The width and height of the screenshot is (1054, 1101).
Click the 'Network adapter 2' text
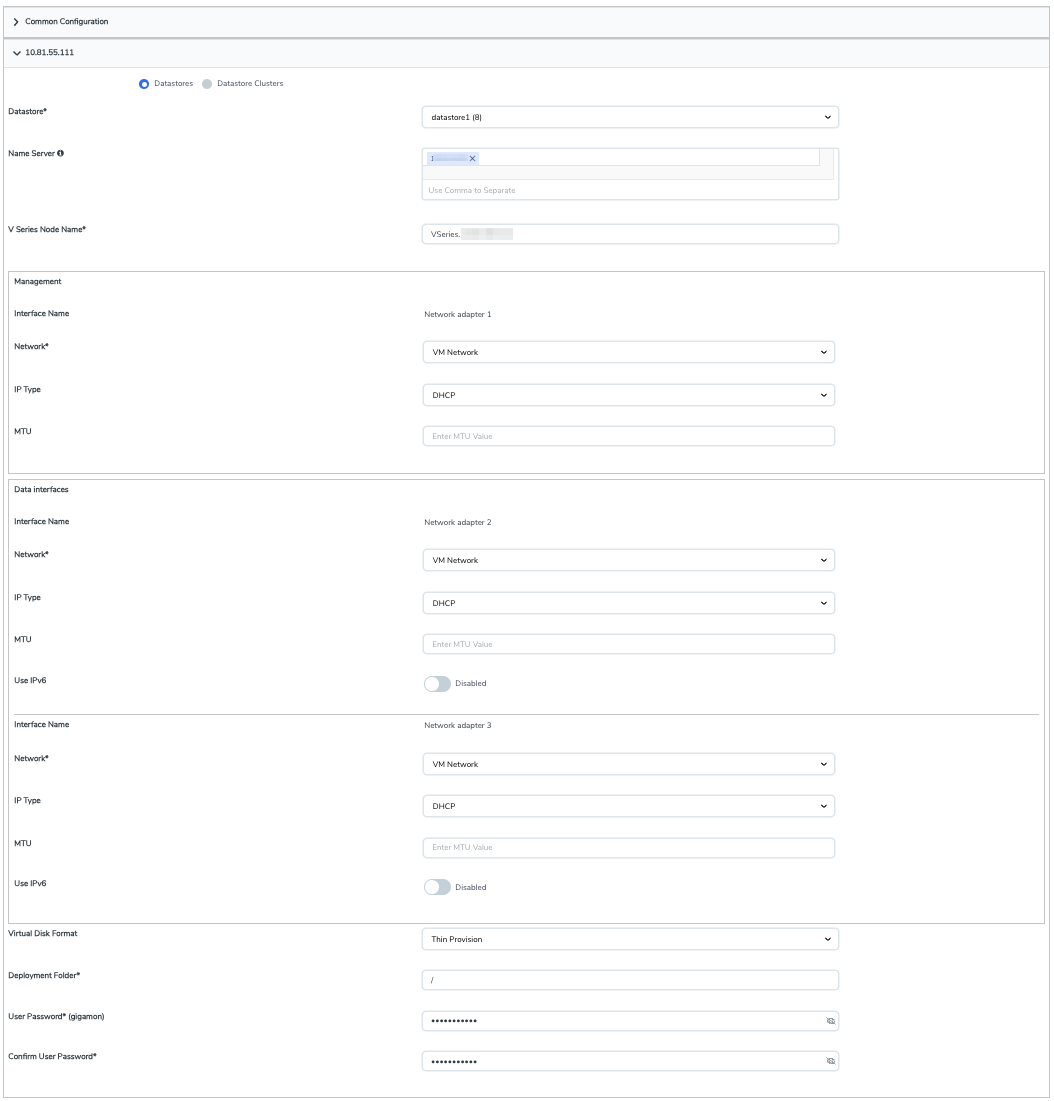pos(458,522)
